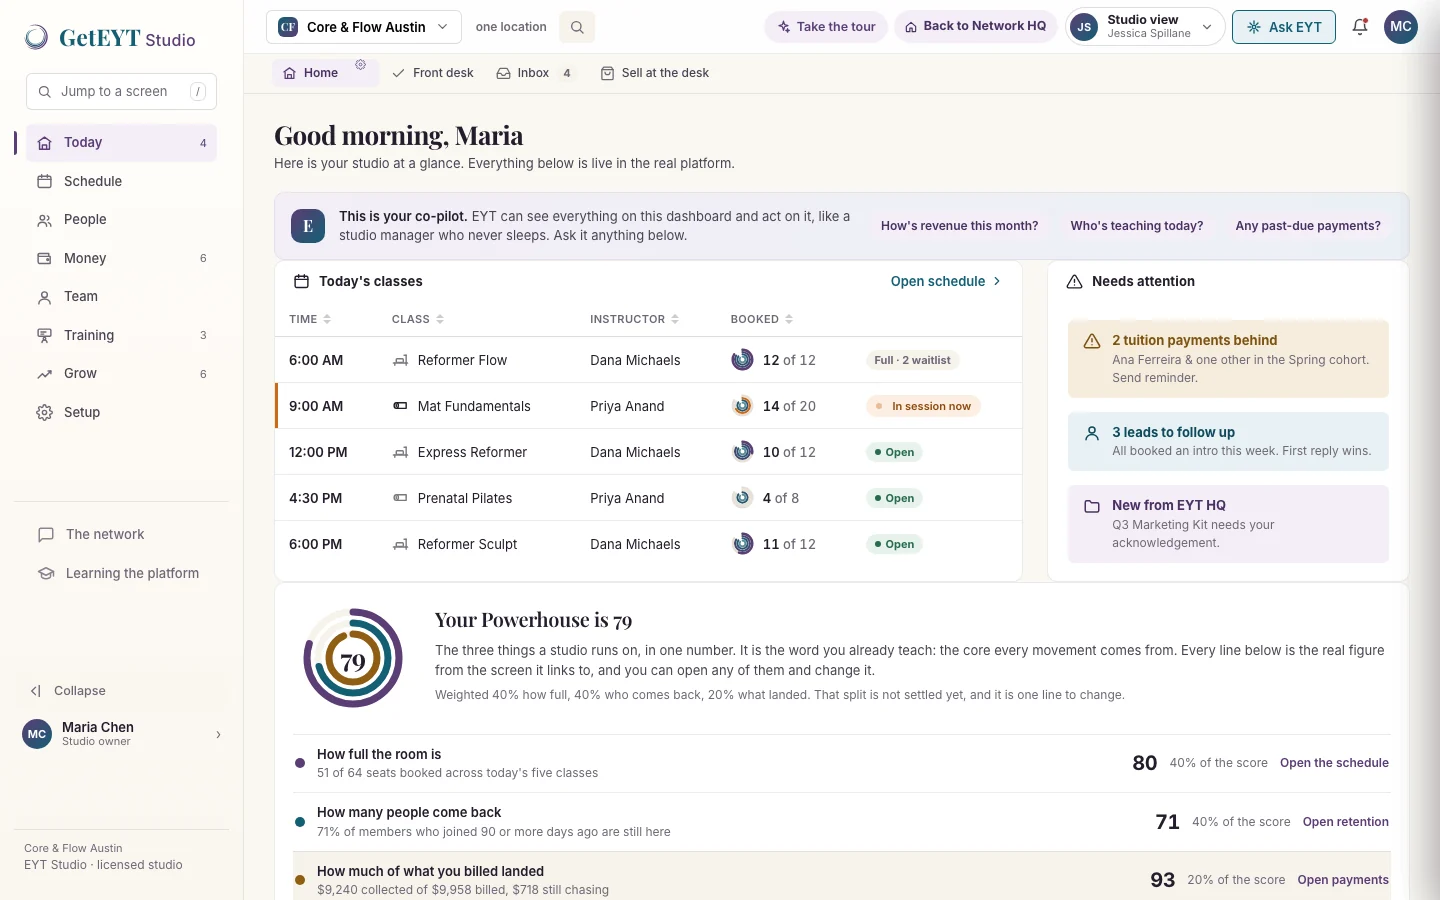Collapse the sidebar
Image resolution: width=1440 pixels, height=900 pixels.
click(x=68, y=691)
